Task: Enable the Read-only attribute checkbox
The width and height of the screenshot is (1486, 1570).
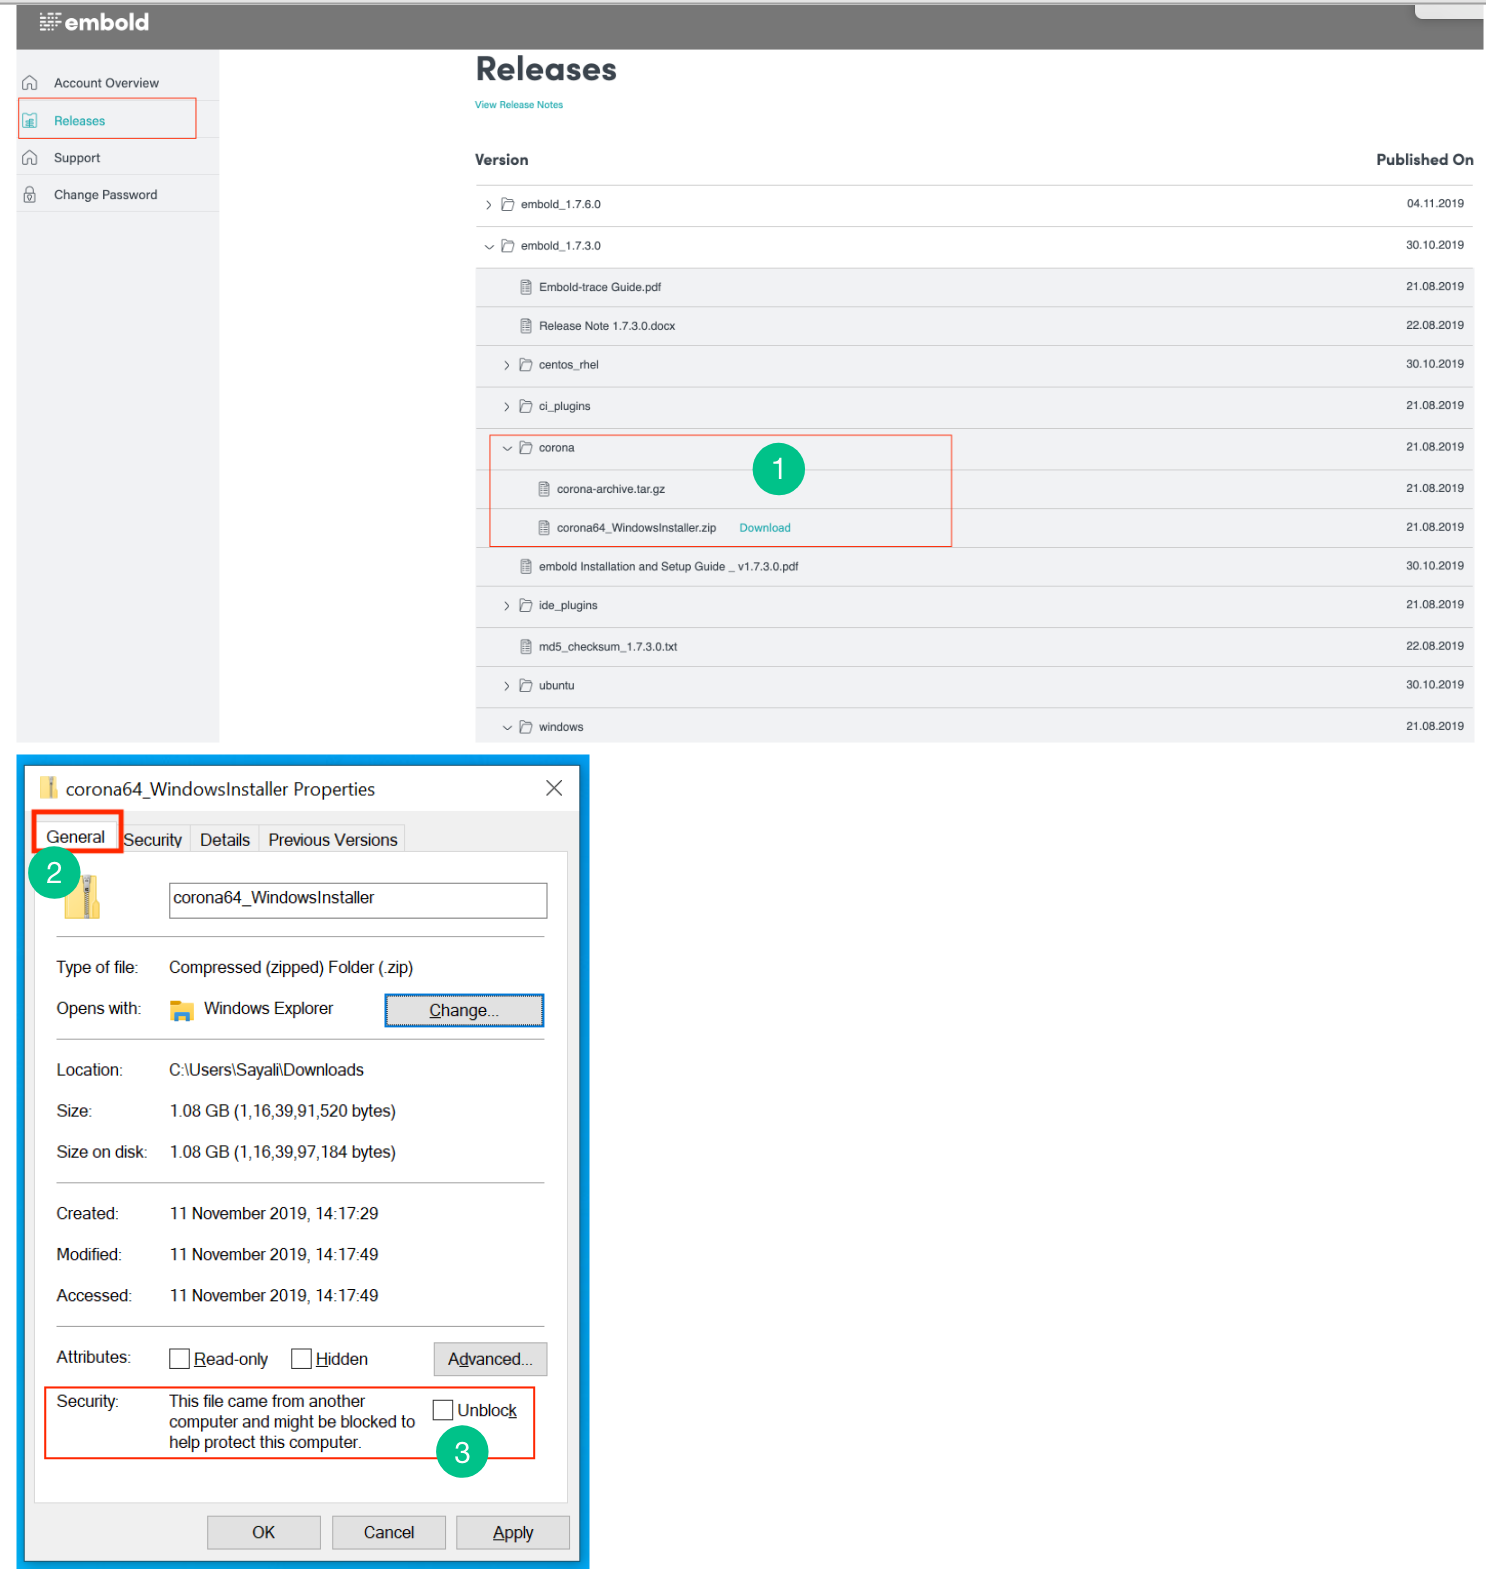Action: pyautogui.click(x=180, y=1359)
